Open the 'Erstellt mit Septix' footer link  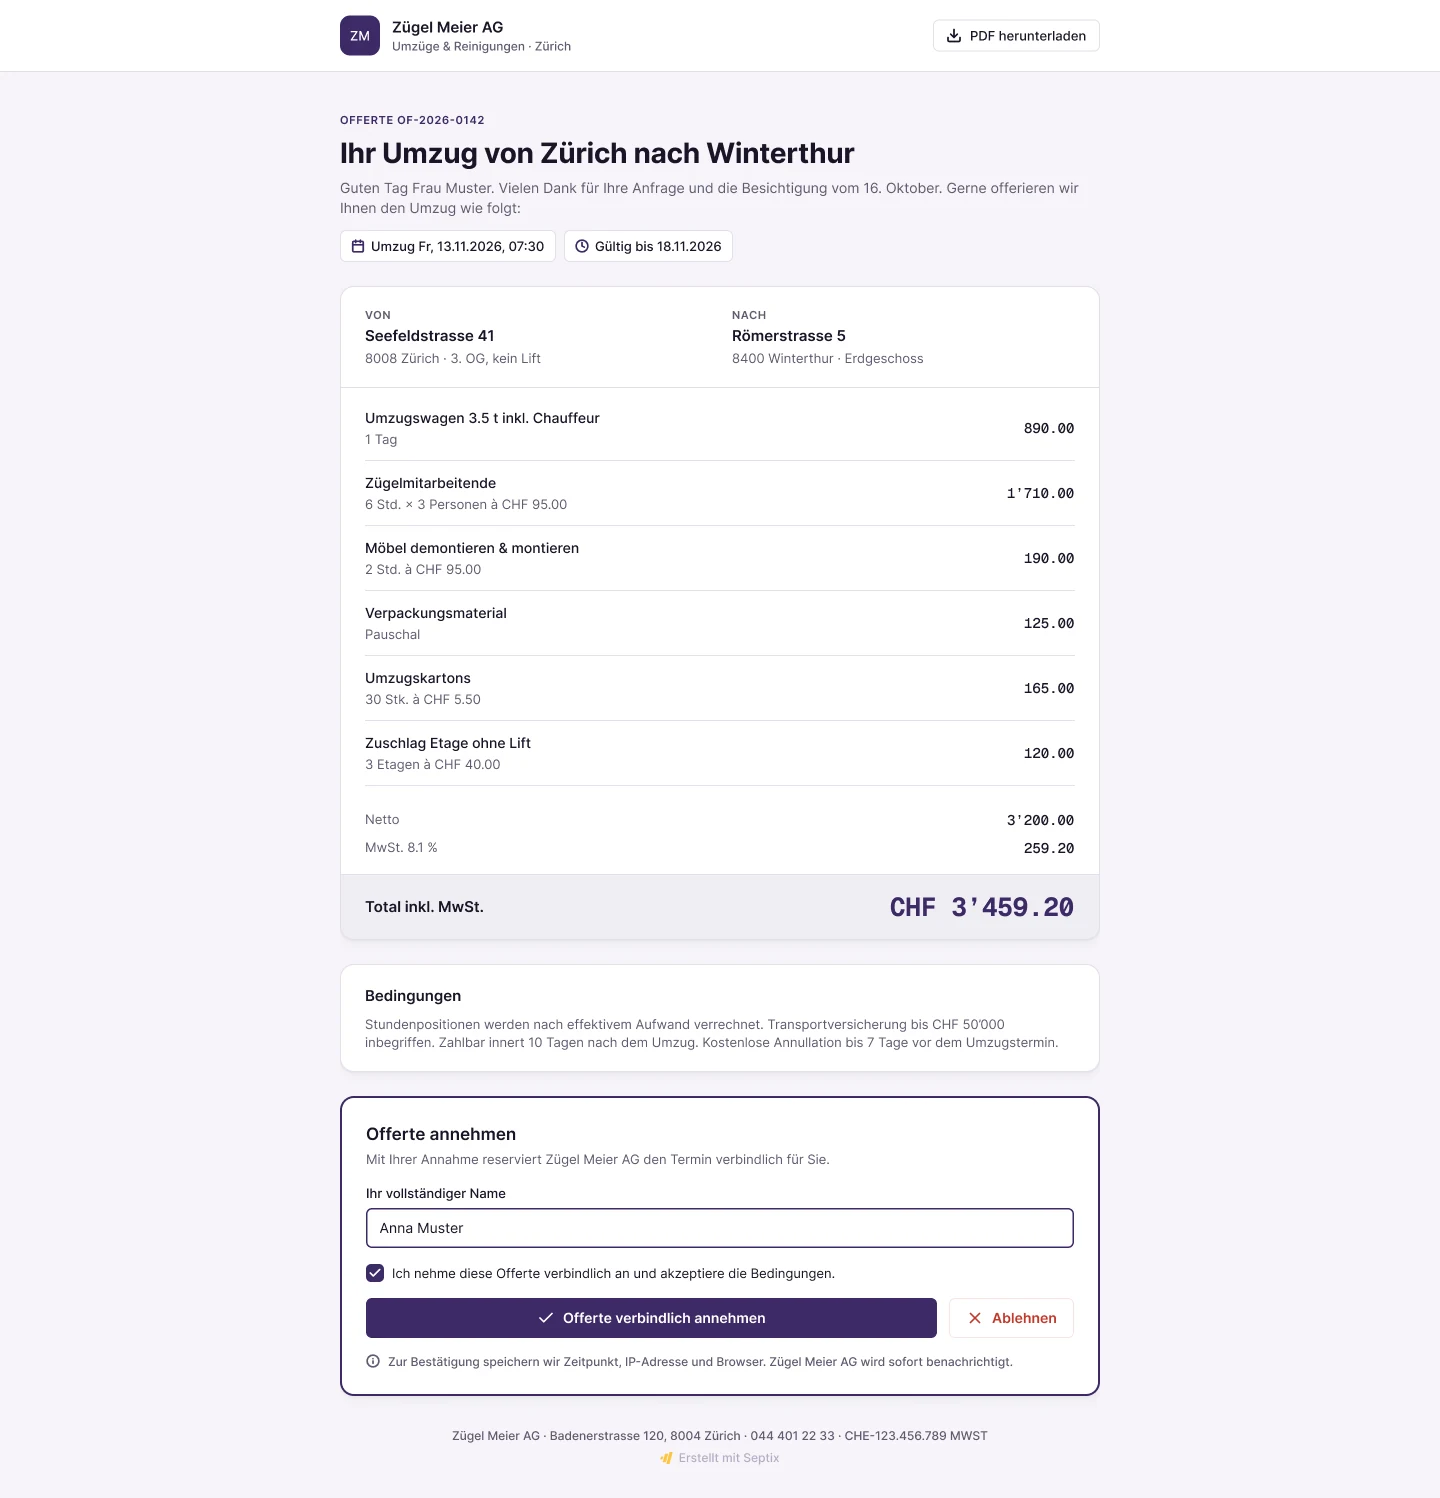pyautogui.click(x=720, y=1458)
